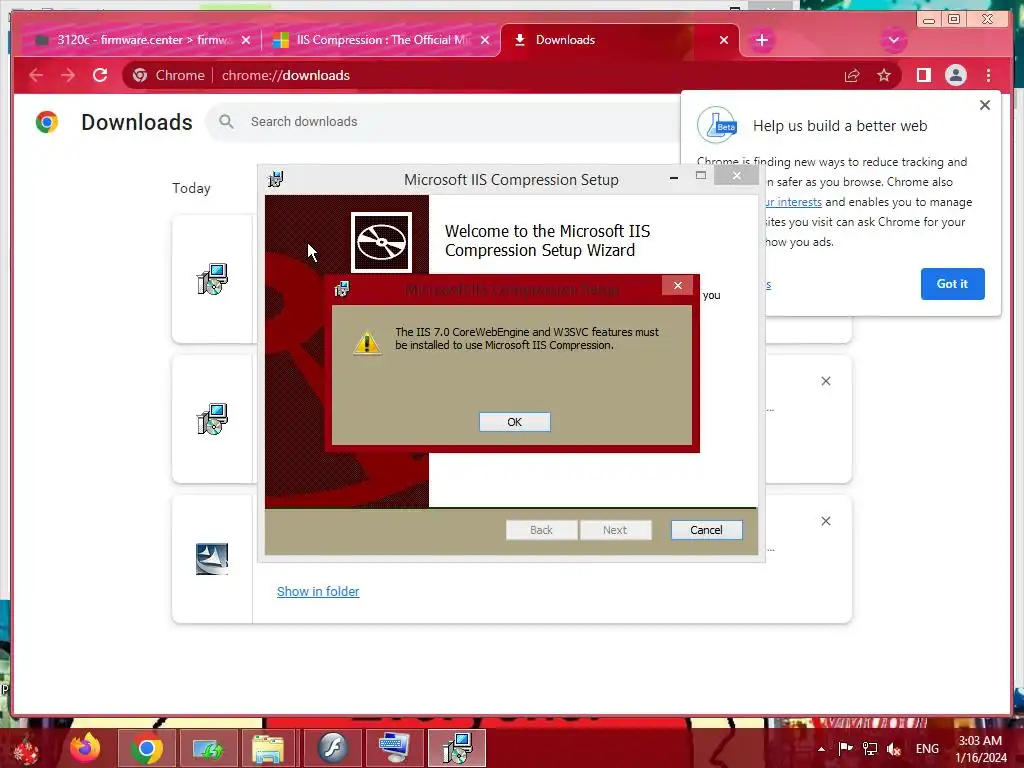Click the ENG language indicator
Viewport: 1024px width, 768px height.
(x=927, y=749)
